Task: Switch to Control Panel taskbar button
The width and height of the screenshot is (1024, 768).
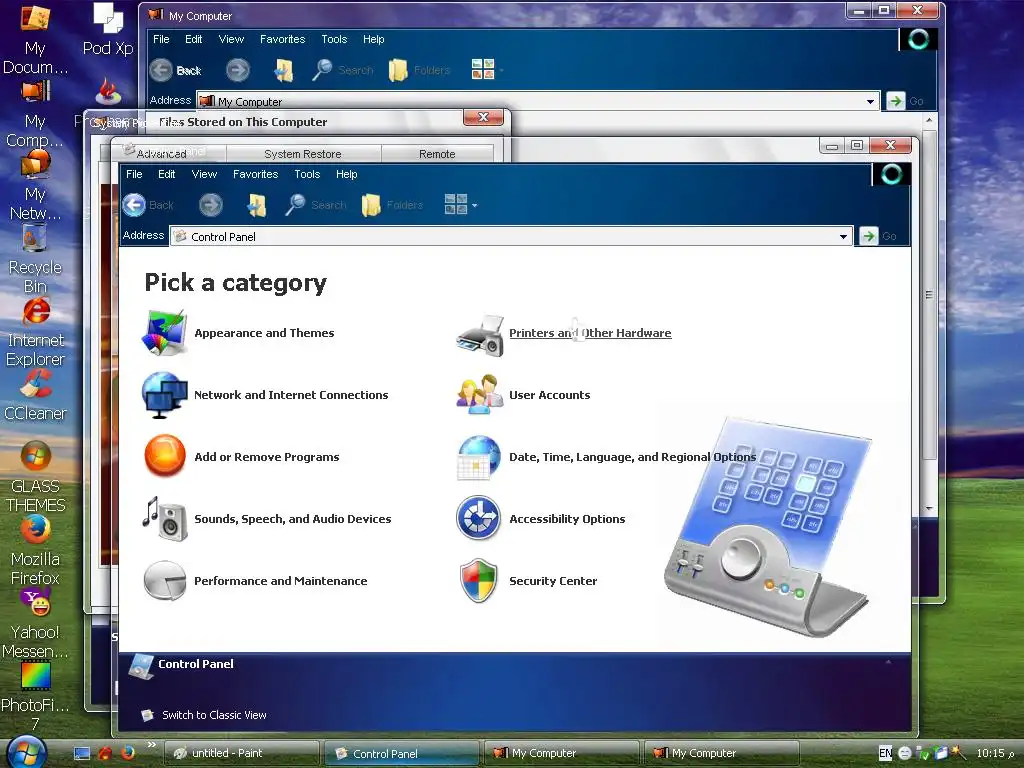Action: (x=402, y=753)
